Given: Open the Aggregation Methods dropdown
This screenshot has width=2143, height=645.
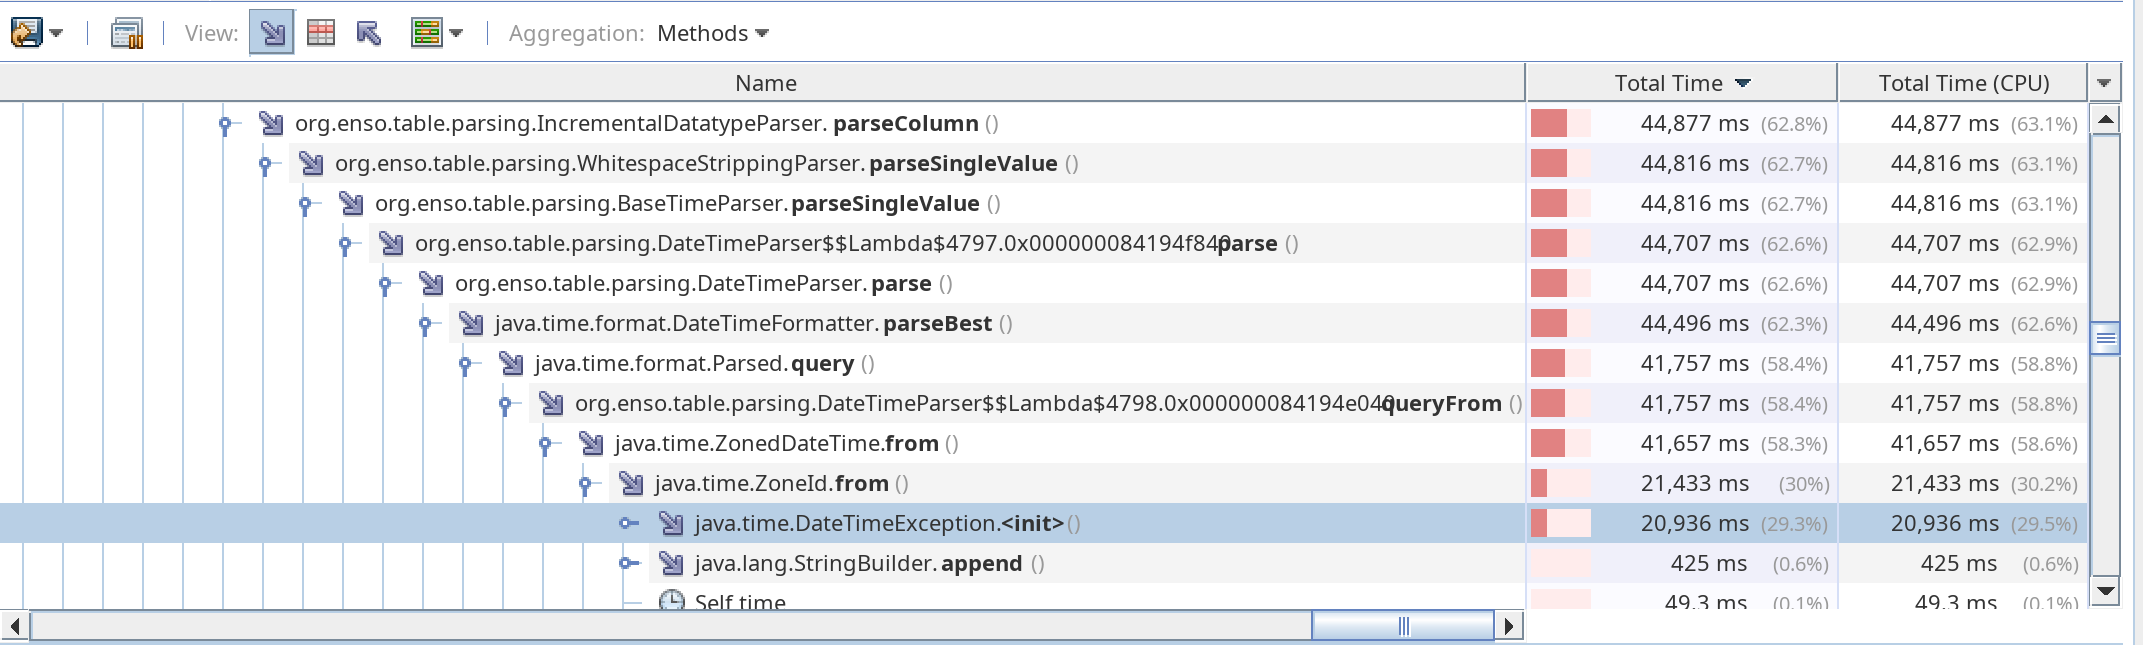Looking at the screenshot, I should tap(712, 33).
